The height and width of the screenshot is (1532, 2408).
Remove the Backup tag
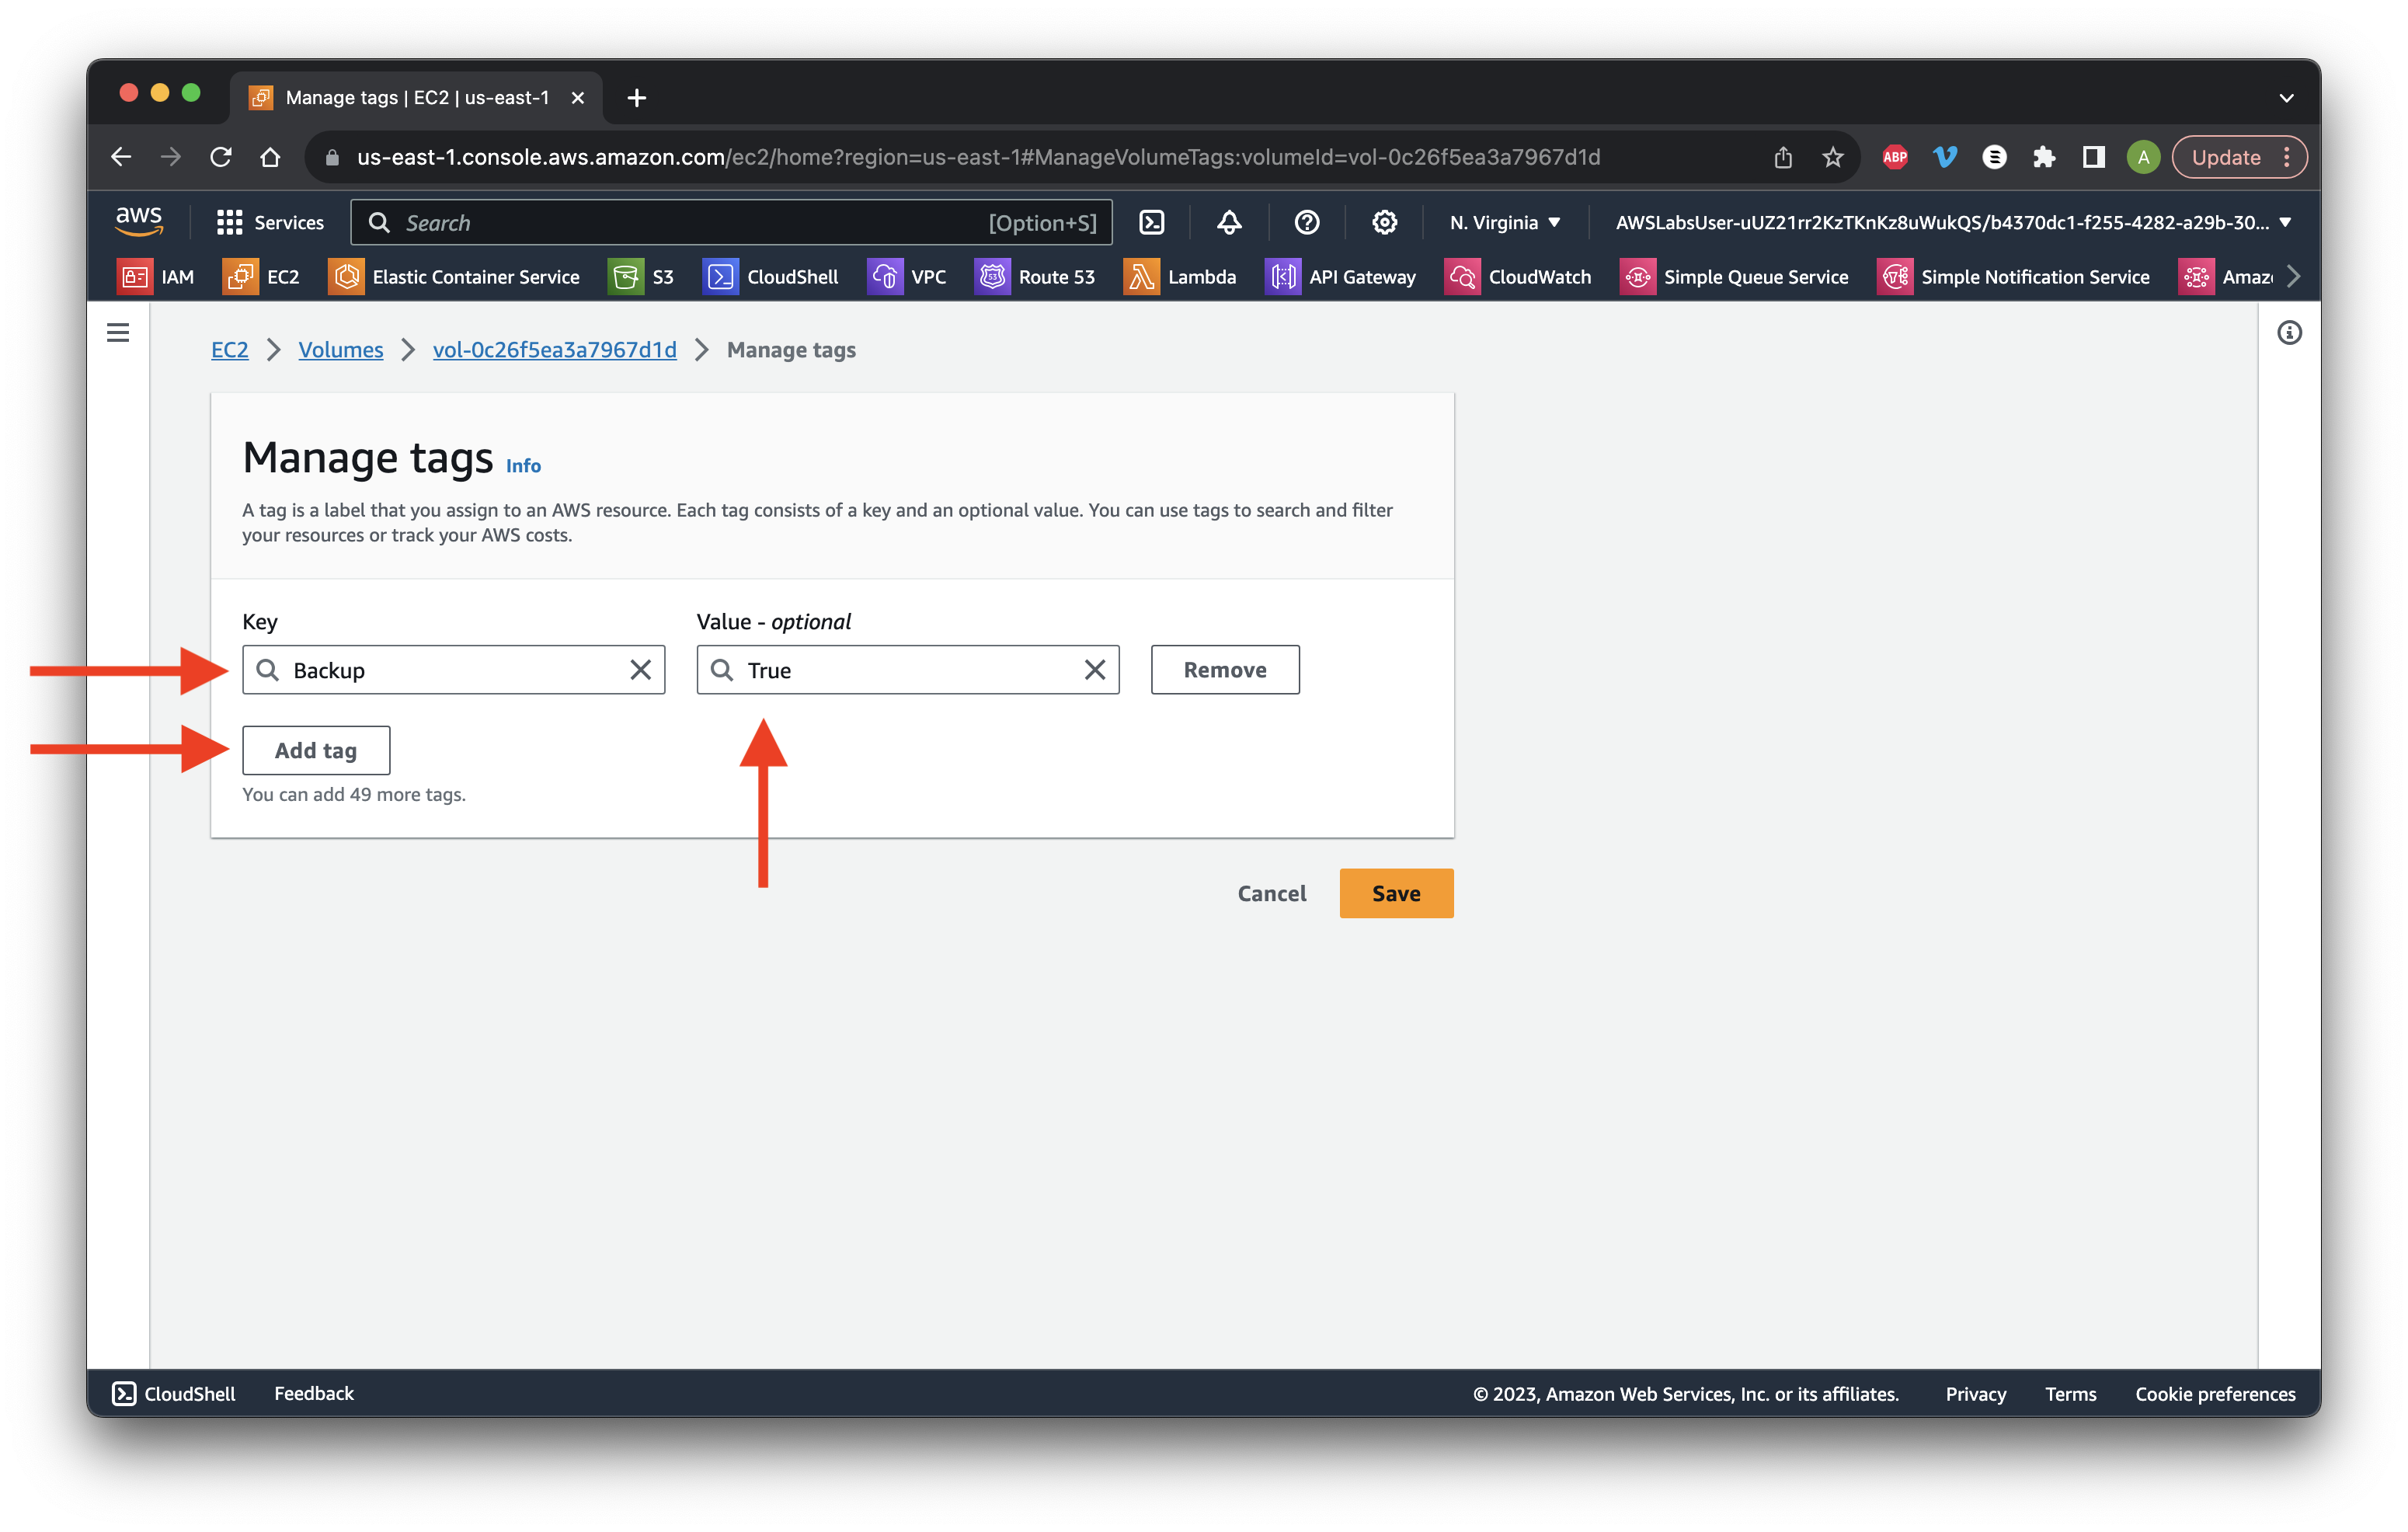click(x=1225, y=669)
